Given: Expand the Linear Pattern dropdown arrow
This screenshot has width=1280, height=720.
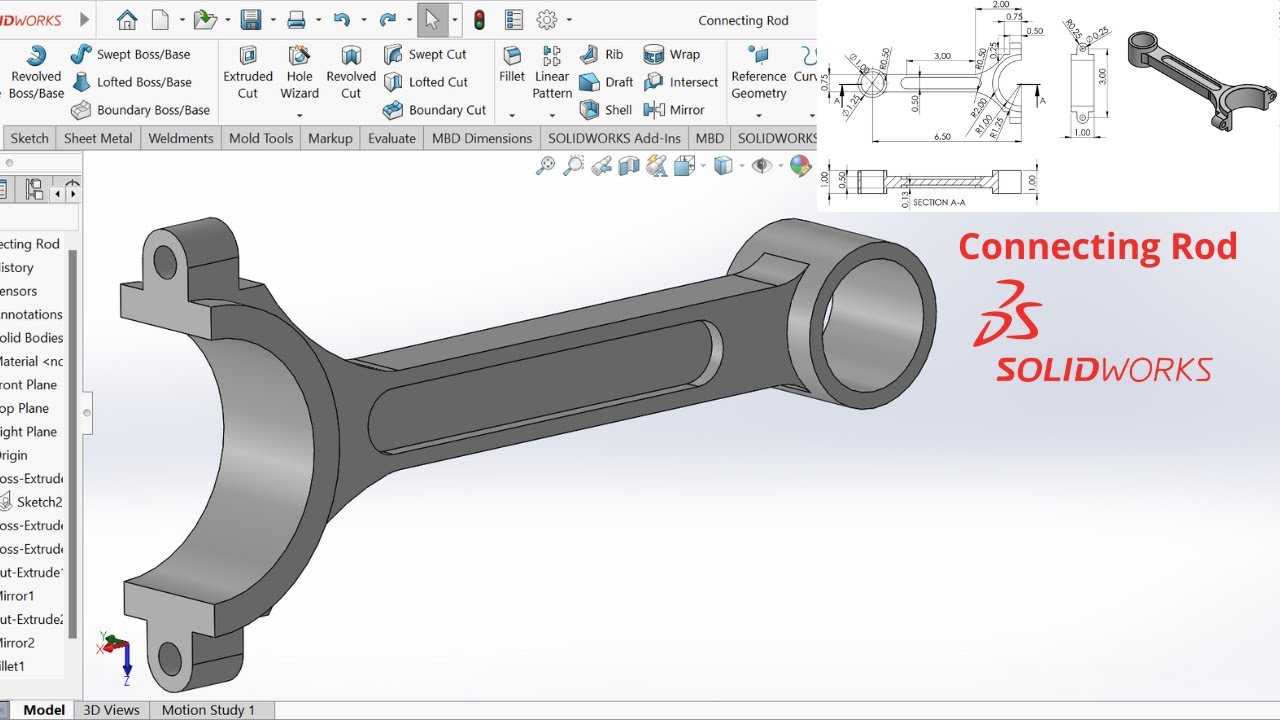Looking at the screenshot, I should [x=552, y=115].
